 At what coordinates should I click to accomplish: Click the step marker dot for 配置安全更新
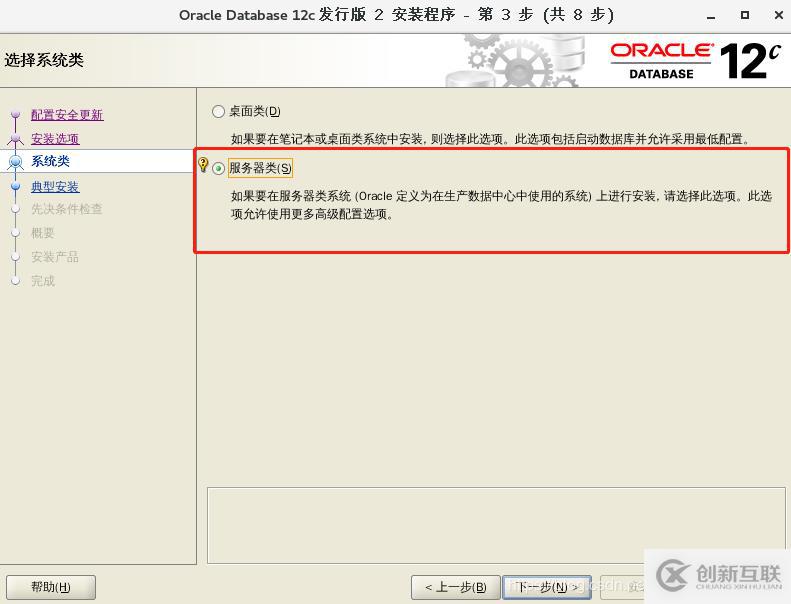pos(15,116)
